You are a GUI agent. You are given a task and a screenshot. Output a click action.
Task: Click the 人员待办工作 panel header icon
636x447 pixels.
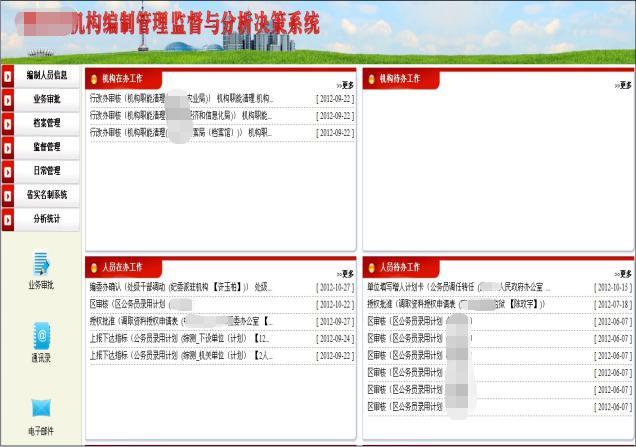point(371,267)
